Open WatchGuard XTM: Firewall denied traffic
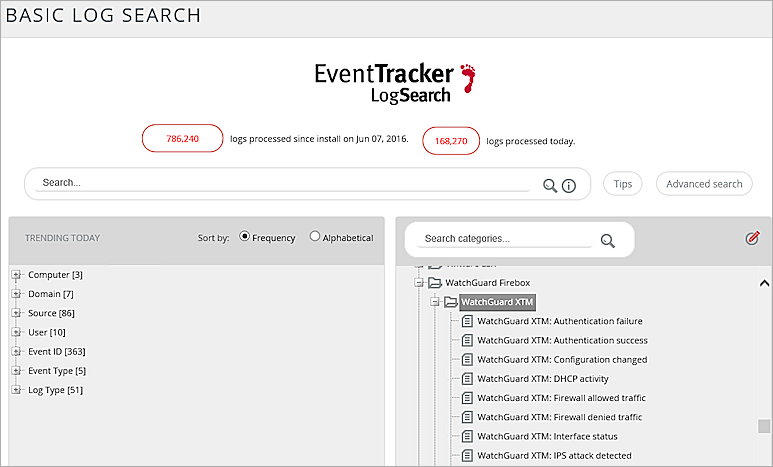The width and height of the screenshot is (773, 467). pos(559,417)
